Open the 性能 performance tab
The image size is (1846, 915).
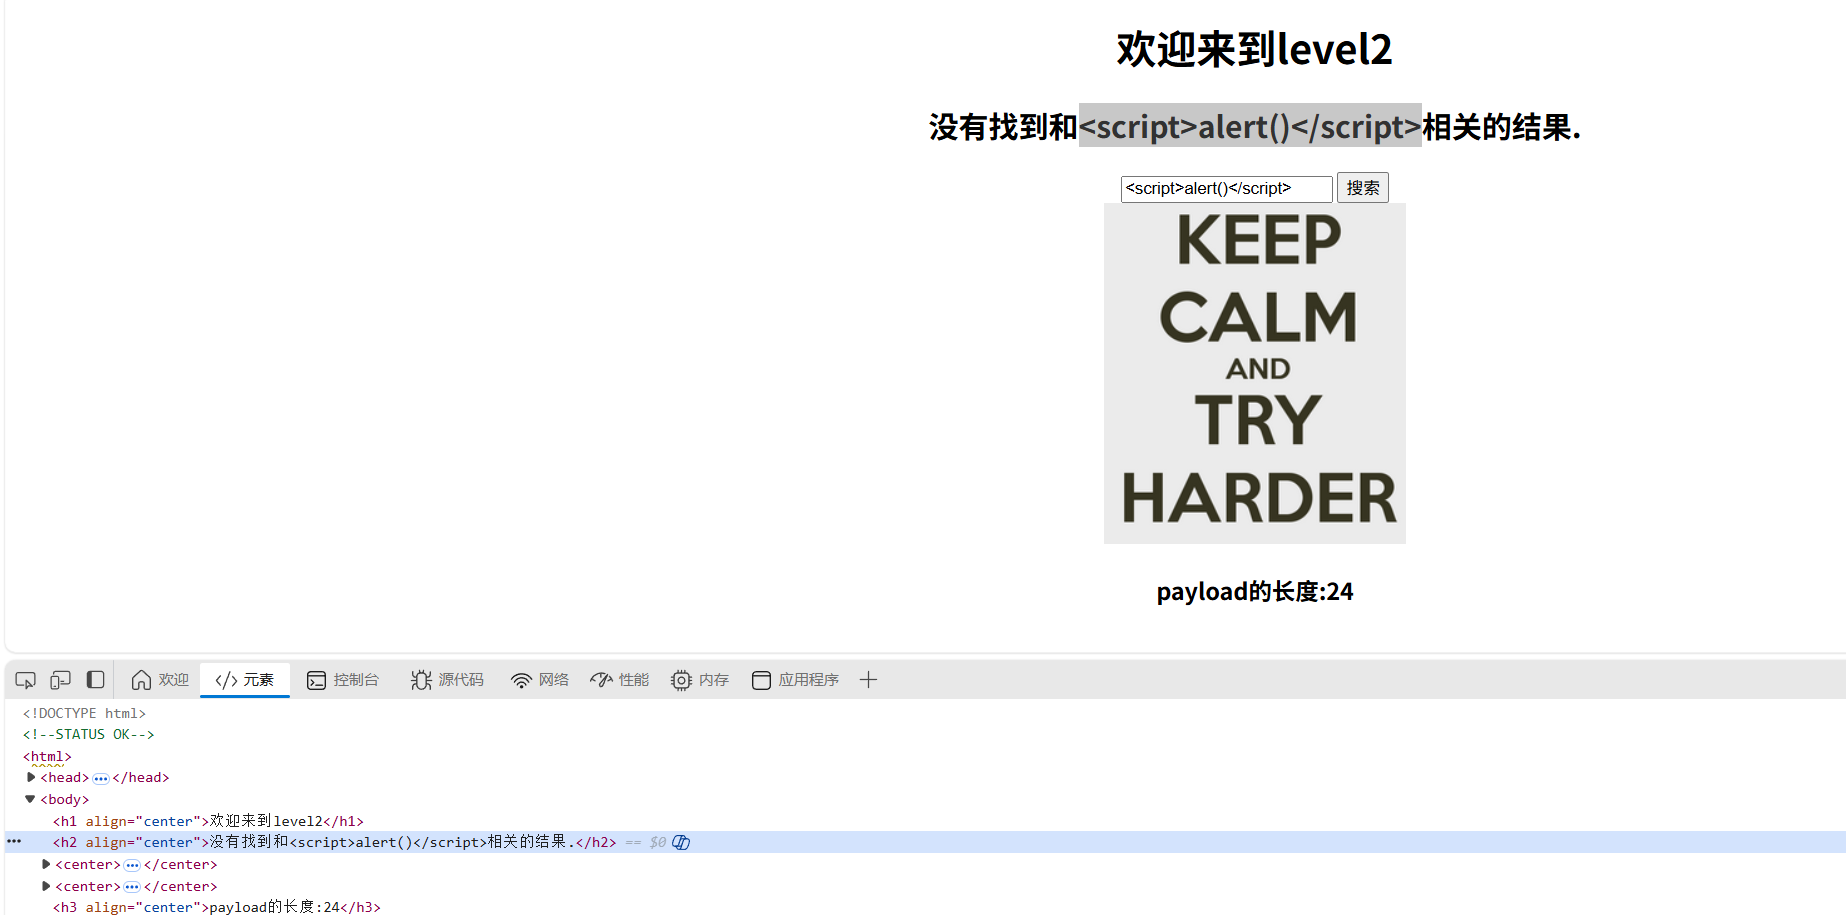(x=619, y=680)
